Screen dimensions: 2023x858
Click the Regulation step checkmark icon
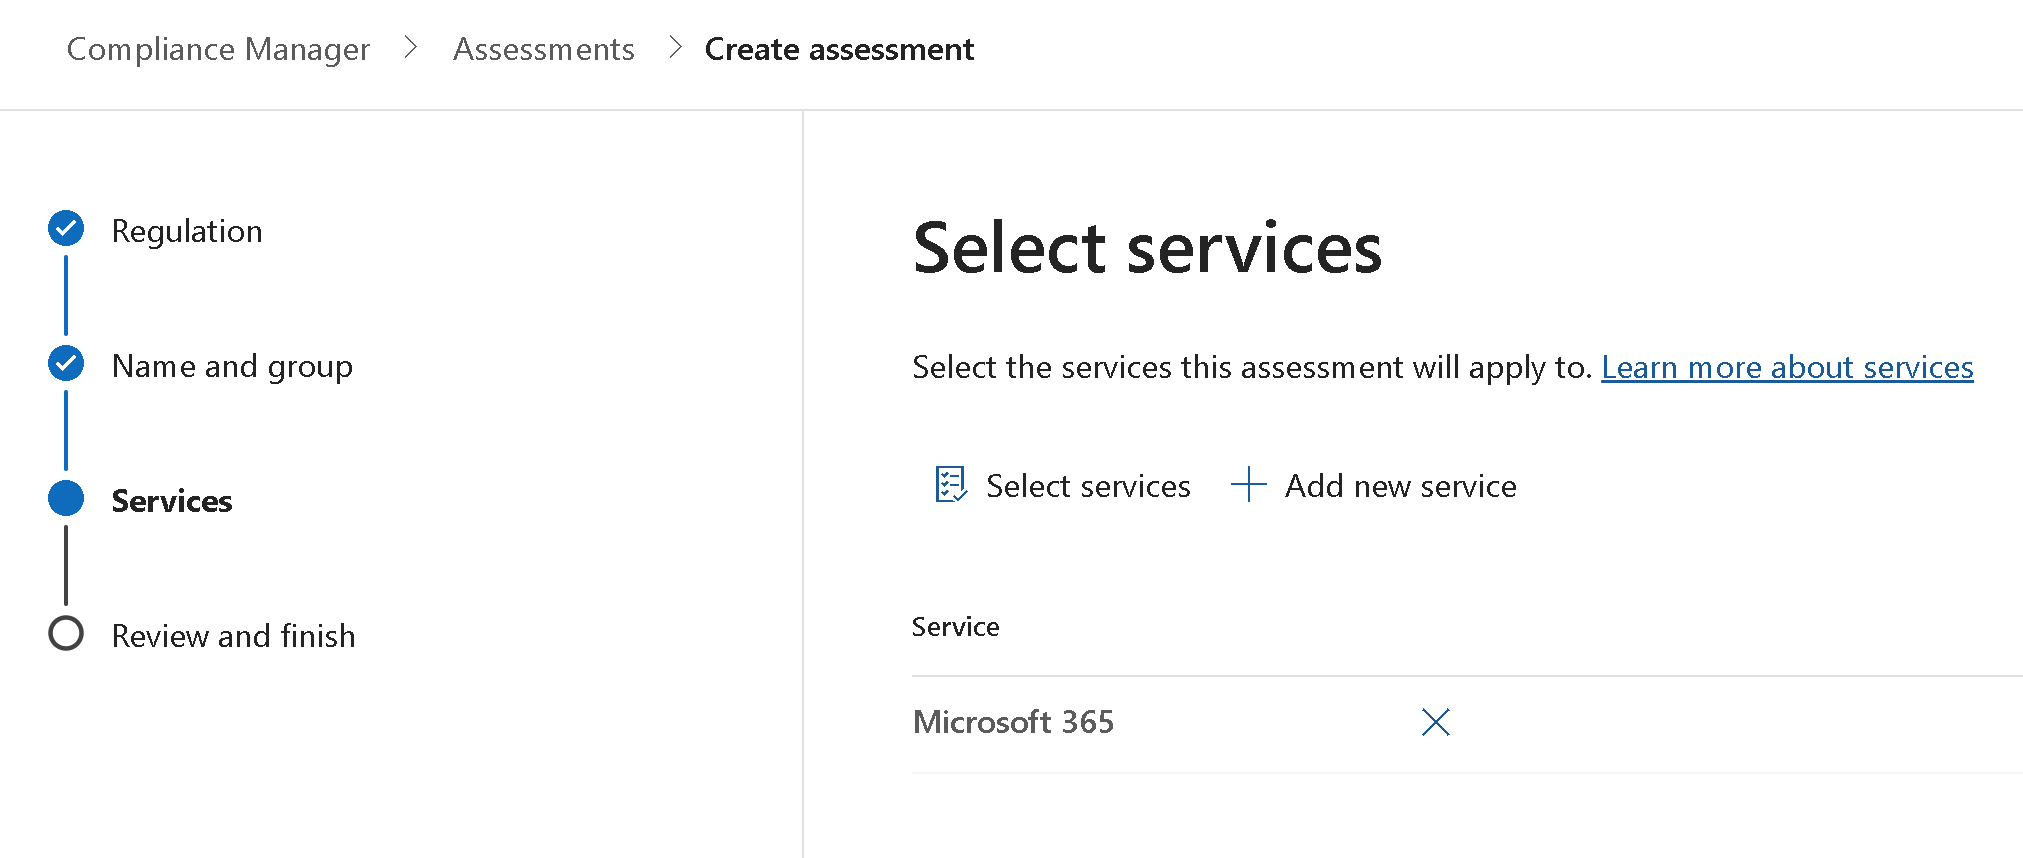66,229
